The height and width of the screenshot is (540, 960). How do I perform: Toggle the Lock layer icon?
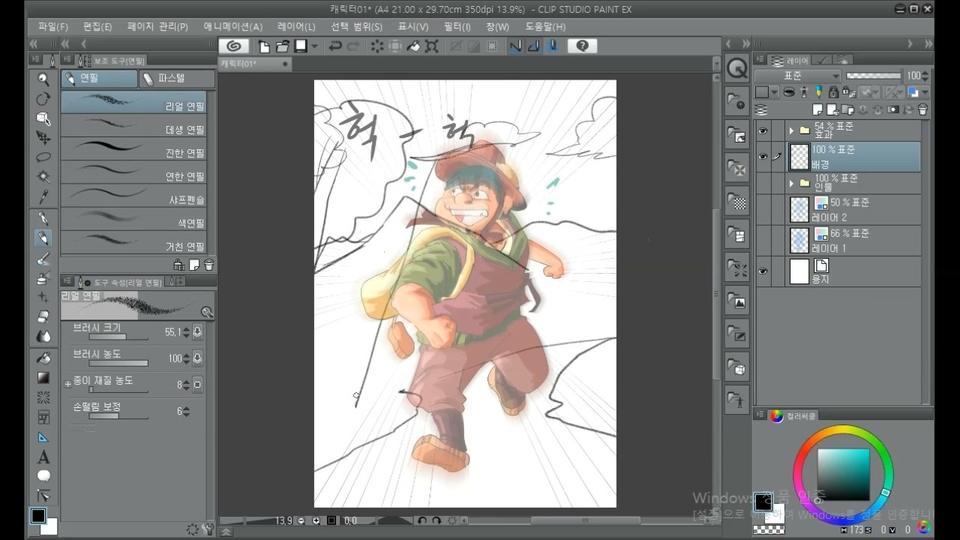point(833,92)
